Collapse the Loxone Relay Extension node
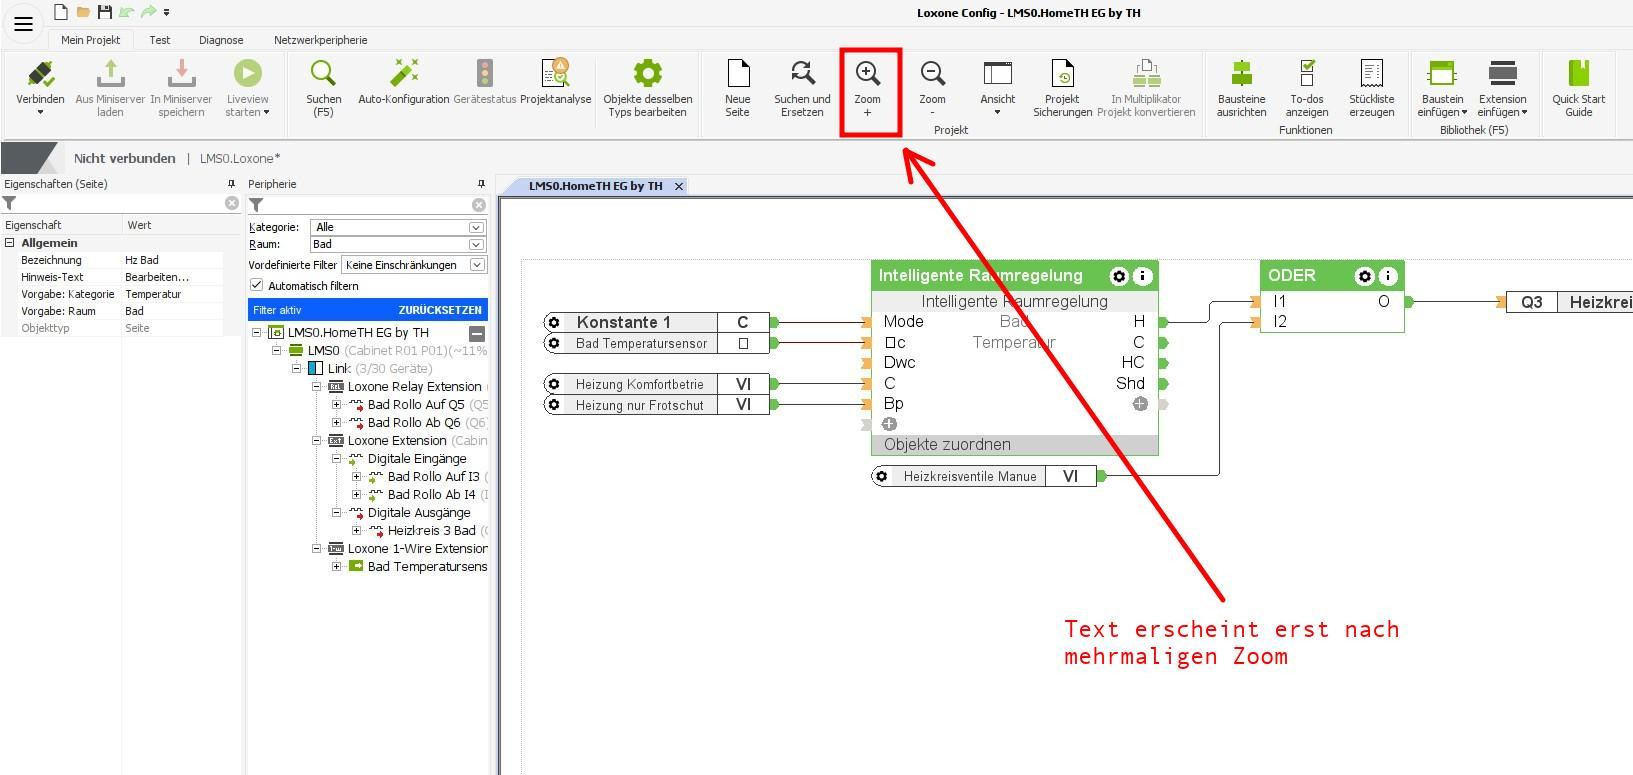The image size is (1633, 775). [x=317, y=387]
